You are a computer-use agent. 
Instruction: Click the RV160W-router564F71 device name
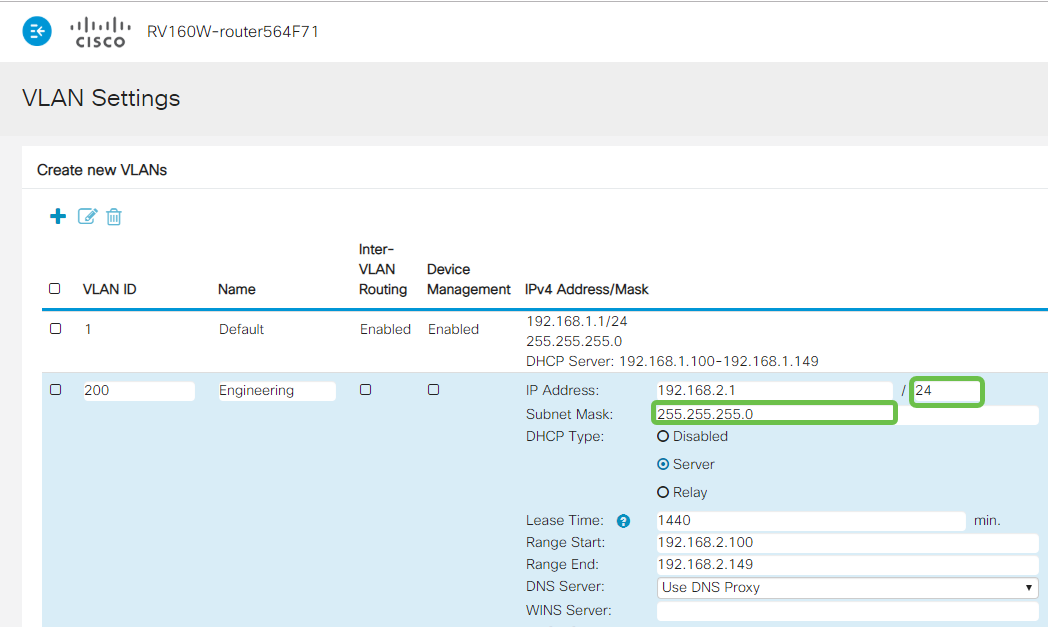pyautogui.click(x=232, y=31)
